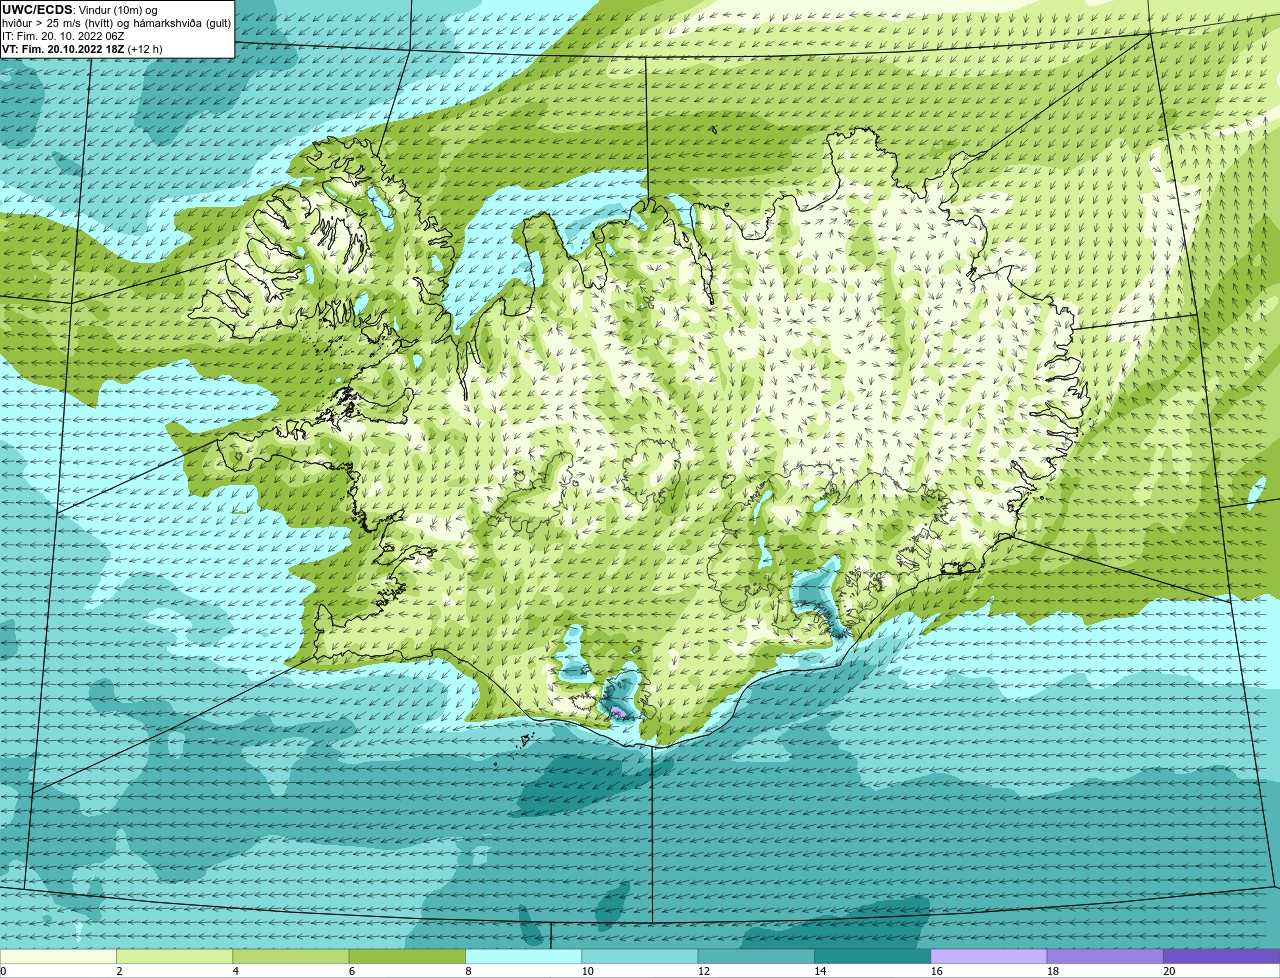Click the "IT: Fim. 20. 10. 2022 06Z" line
1280x978 pixels.
click(x=65, y=35)
